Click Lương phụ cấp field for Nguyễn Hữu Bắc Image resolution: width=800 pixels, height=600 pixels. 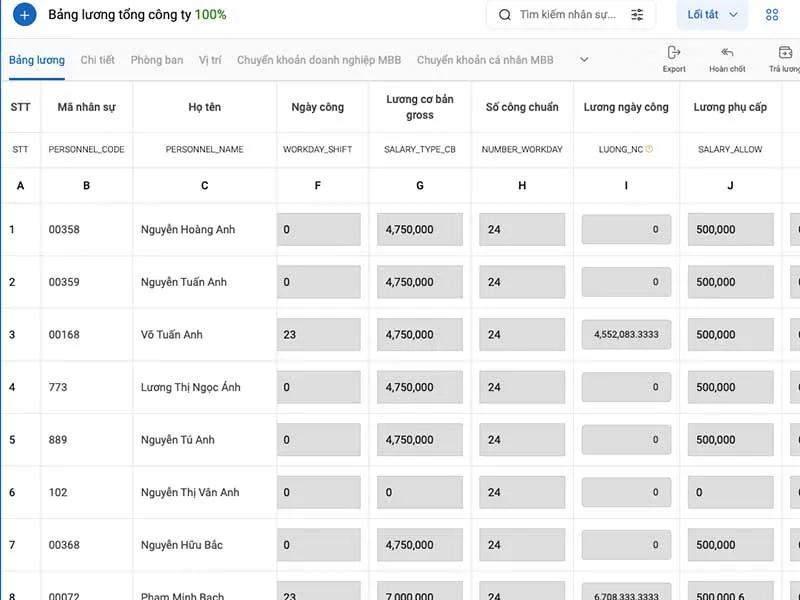(730, 545)
